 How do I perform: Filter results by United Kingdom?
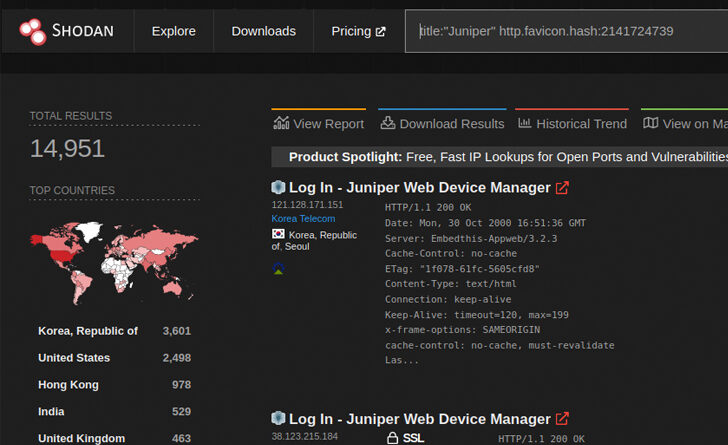point(81,438)
